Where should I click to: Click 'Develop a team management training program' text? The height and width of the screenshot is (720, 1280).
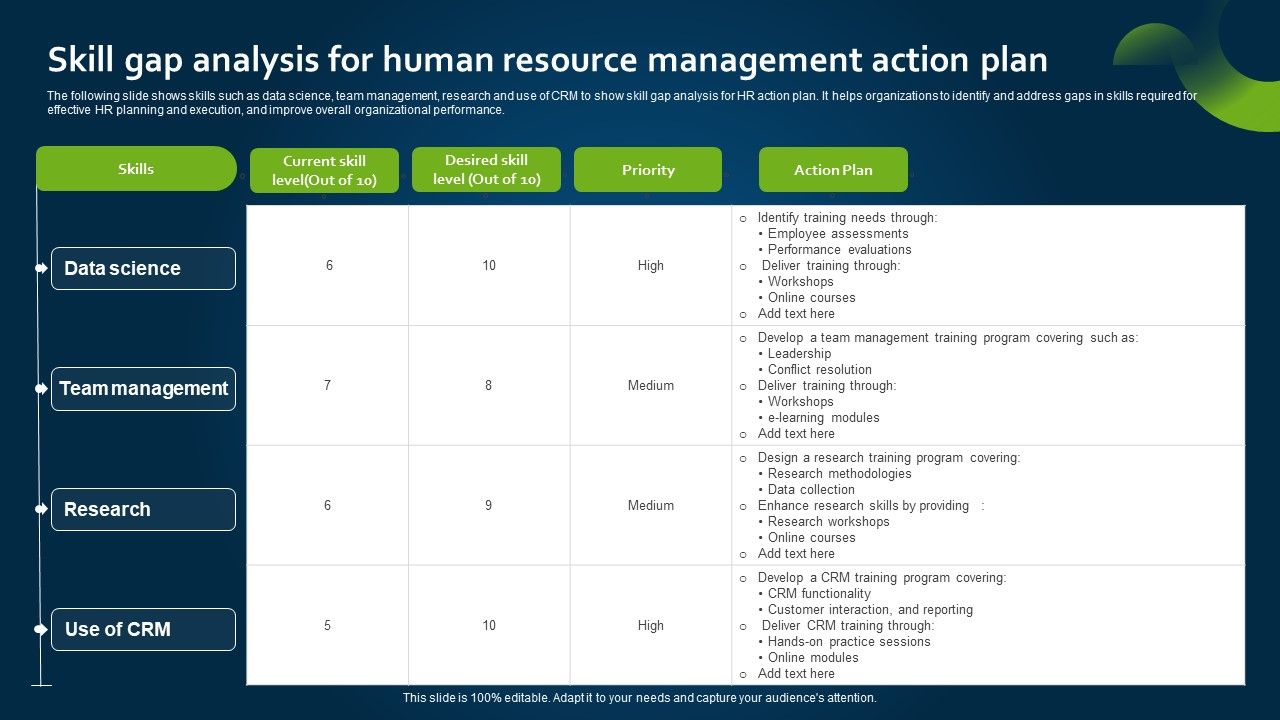pos(947,337)
